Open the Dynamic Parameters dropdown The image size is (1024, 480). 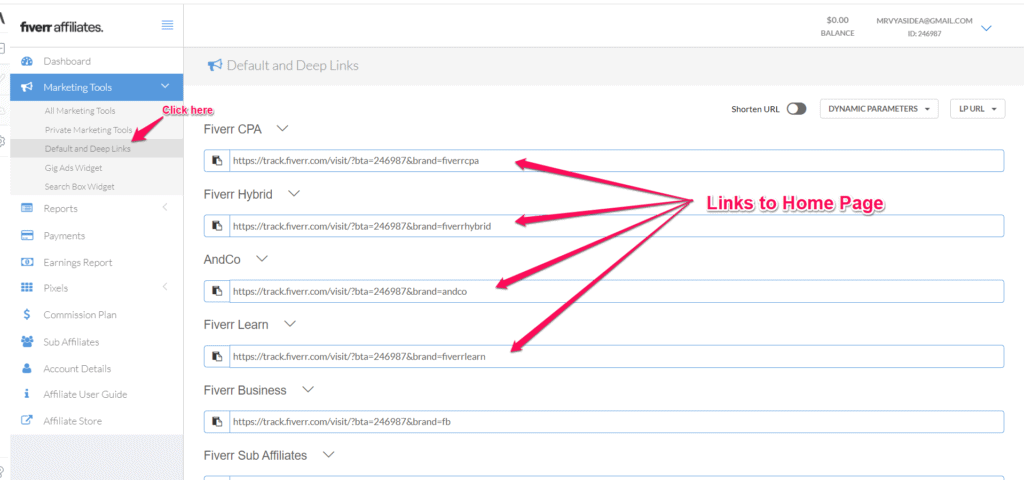(x=879, y=109)
